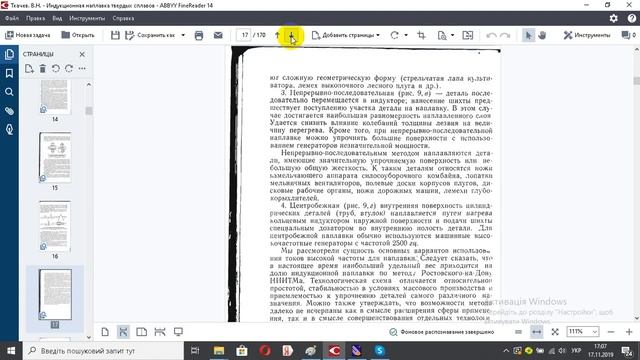Zoom in with the plus button
The width and height of the screenshot is (640, 360).
[x=629, y=332]
